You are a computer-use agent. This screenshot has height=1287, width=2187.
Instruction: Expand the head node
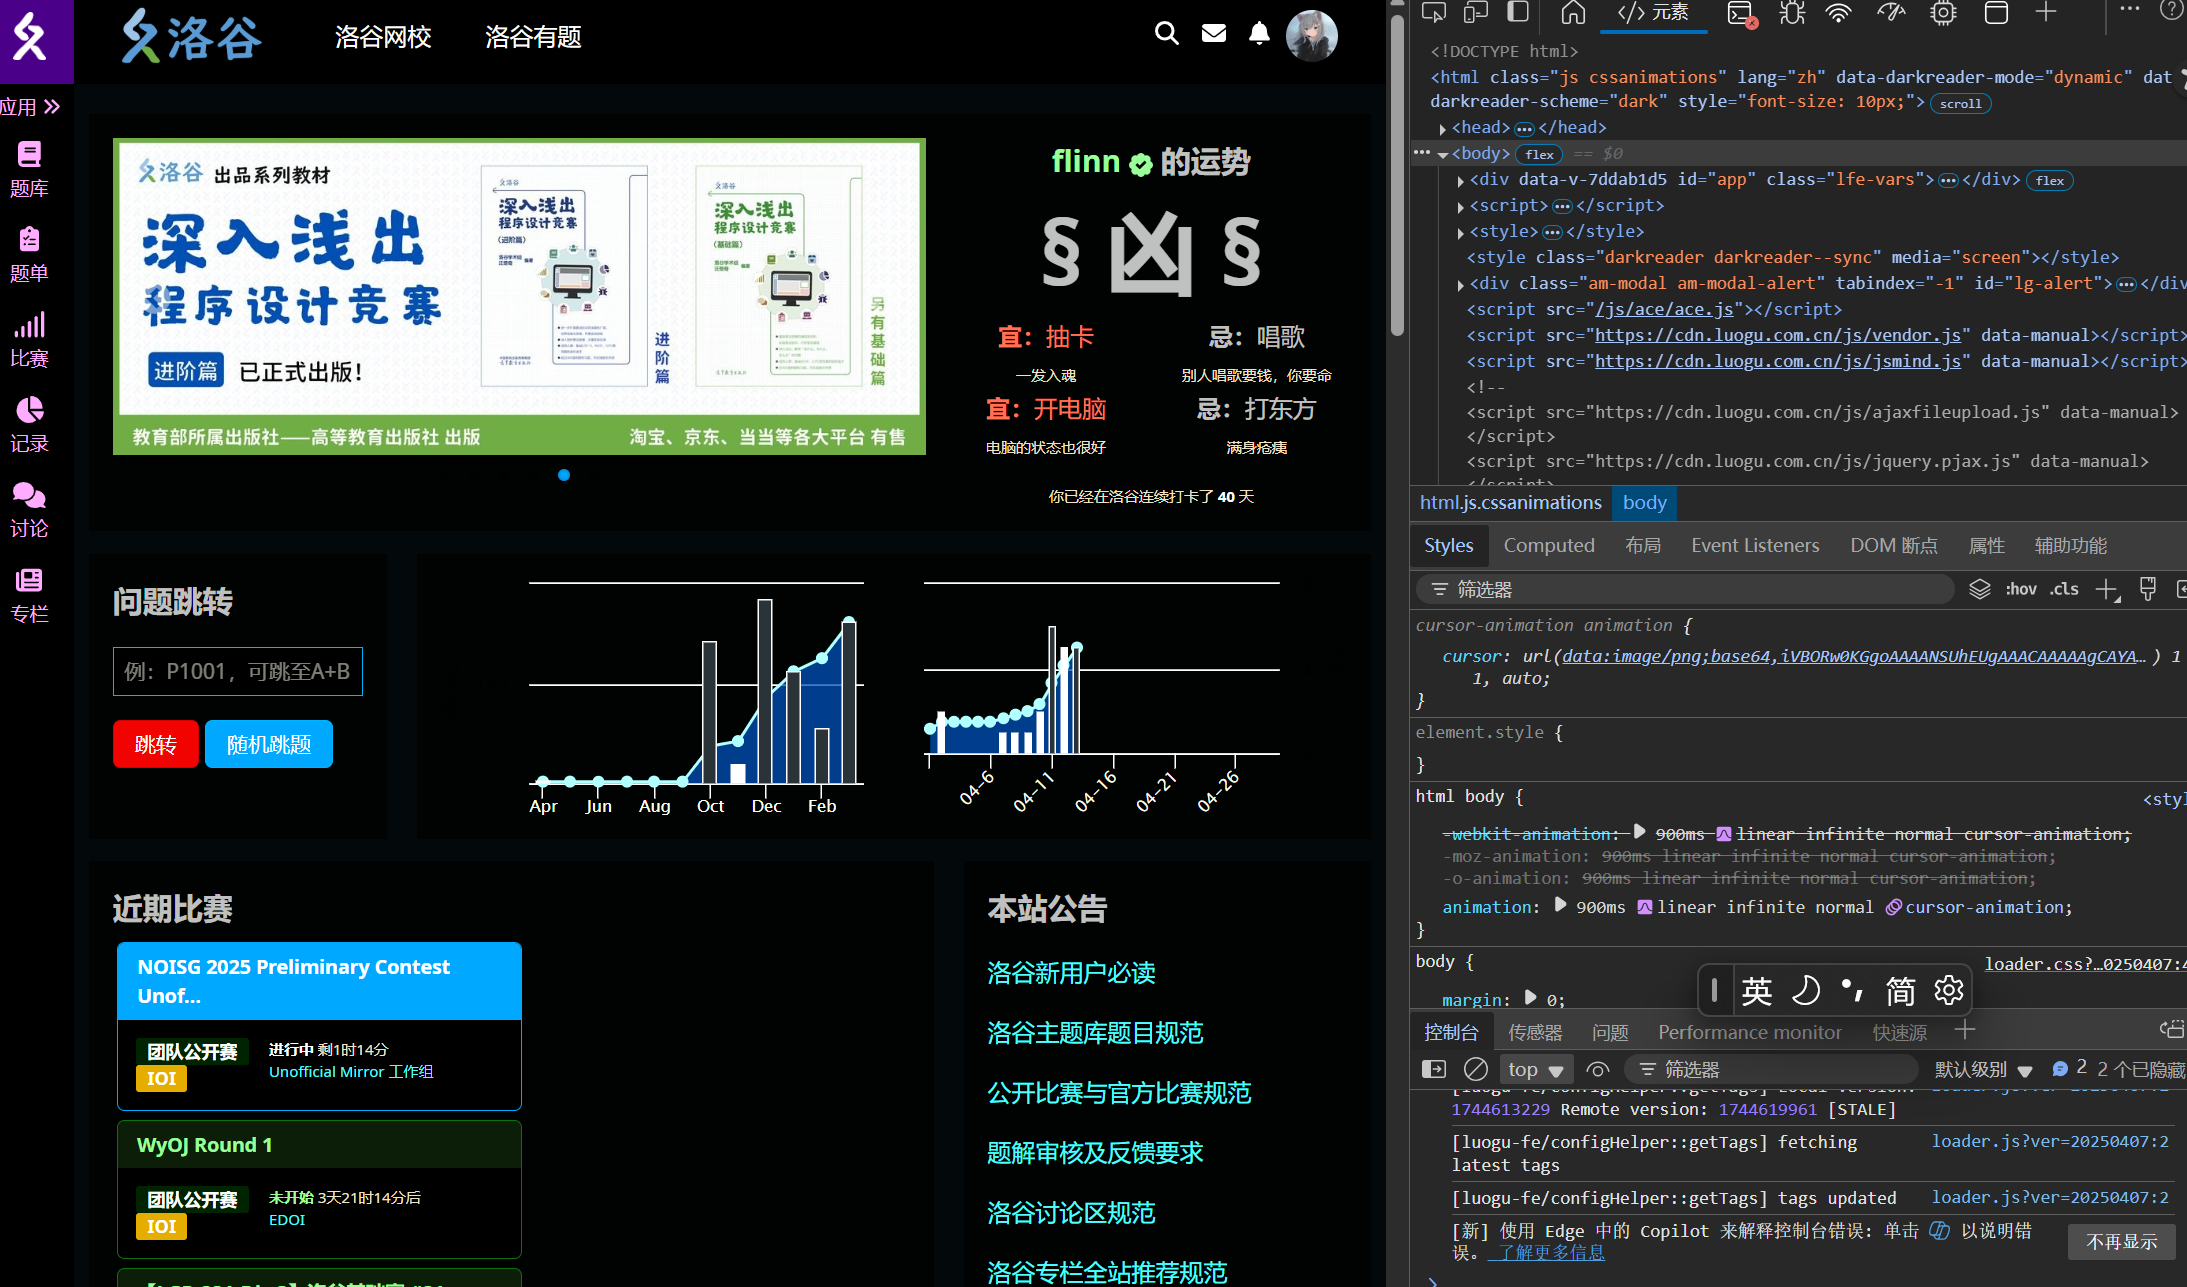coord(1442,129)
